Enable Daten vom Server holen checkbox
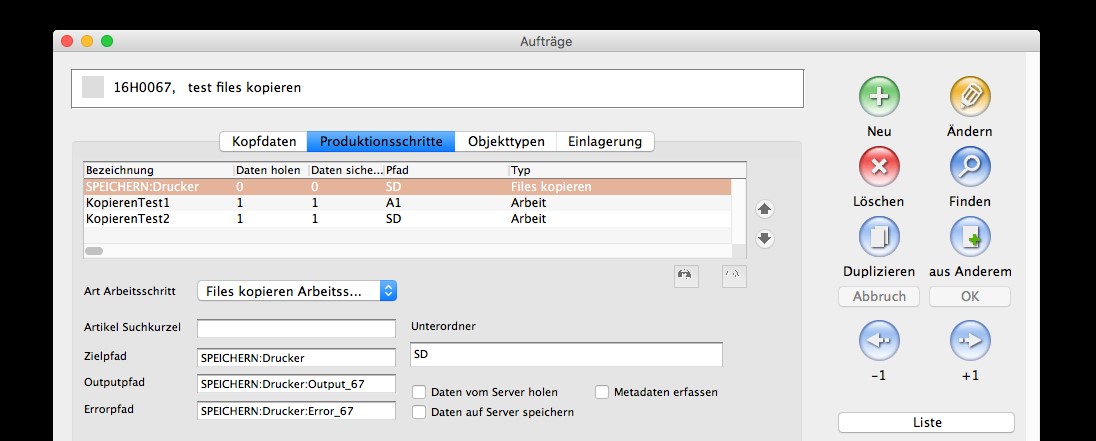The image size is (1096, 441). click(420, 392)
